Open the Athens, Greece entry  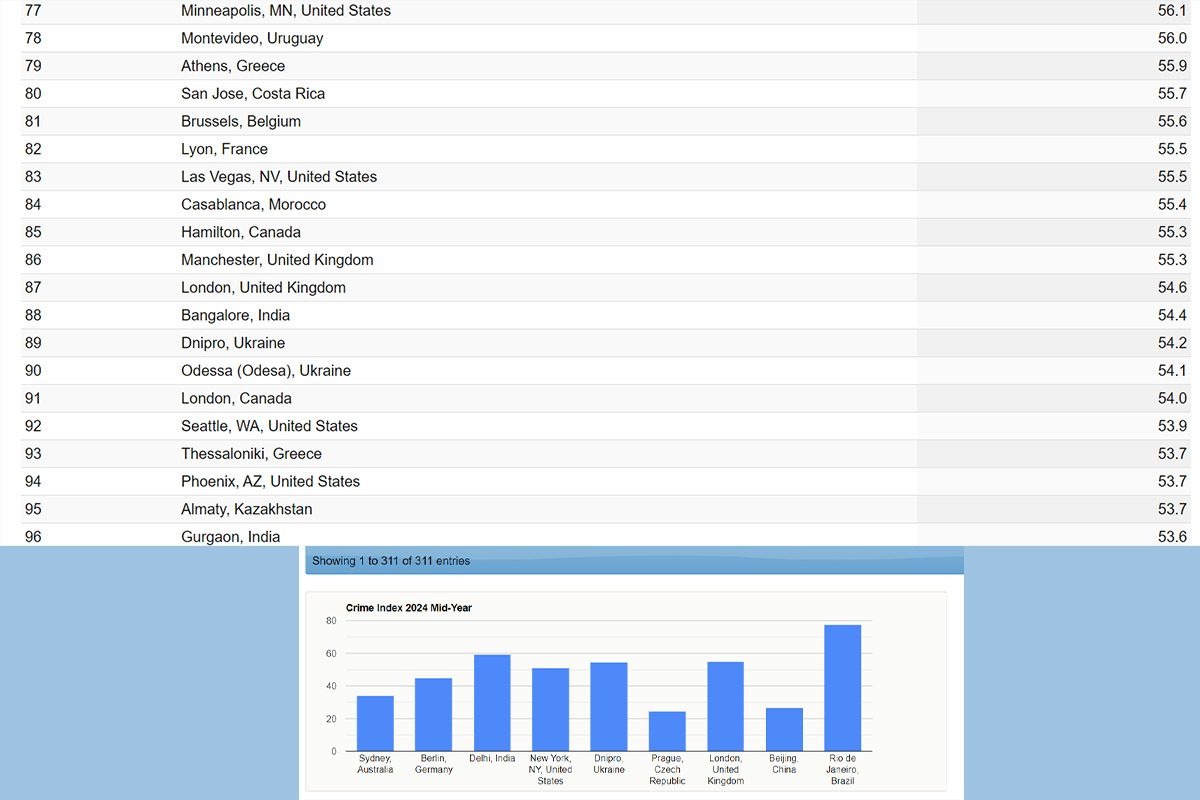click(233, 66)
